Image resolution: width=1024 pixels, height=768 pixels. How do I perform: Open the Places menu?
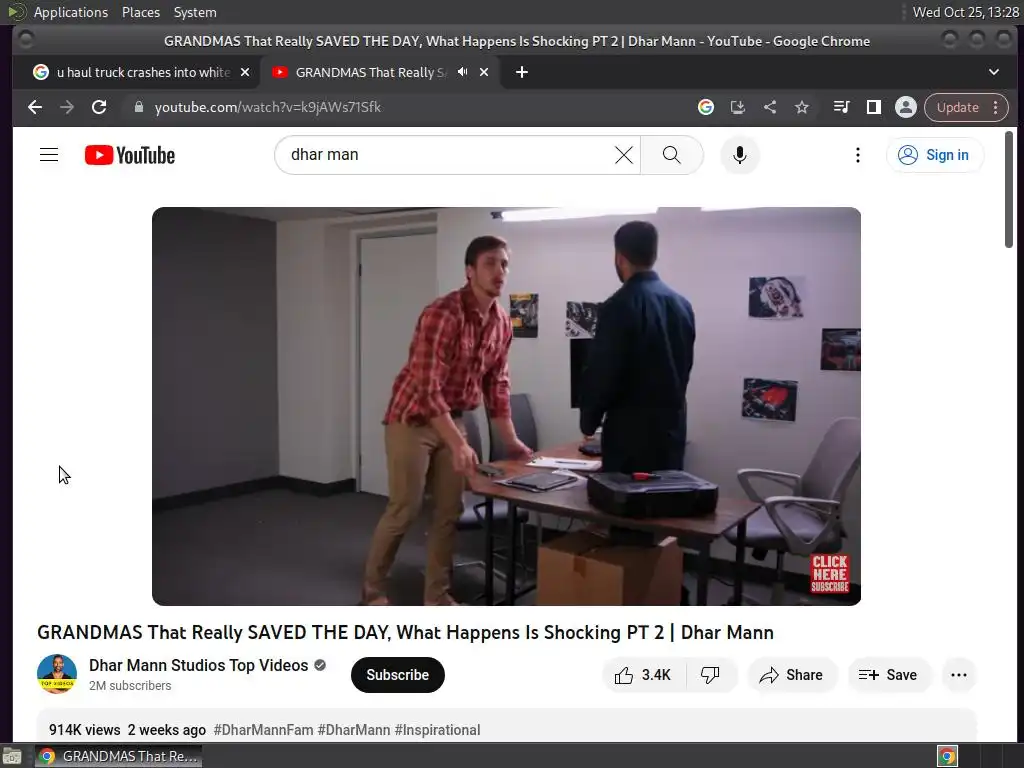coord(140,12)
